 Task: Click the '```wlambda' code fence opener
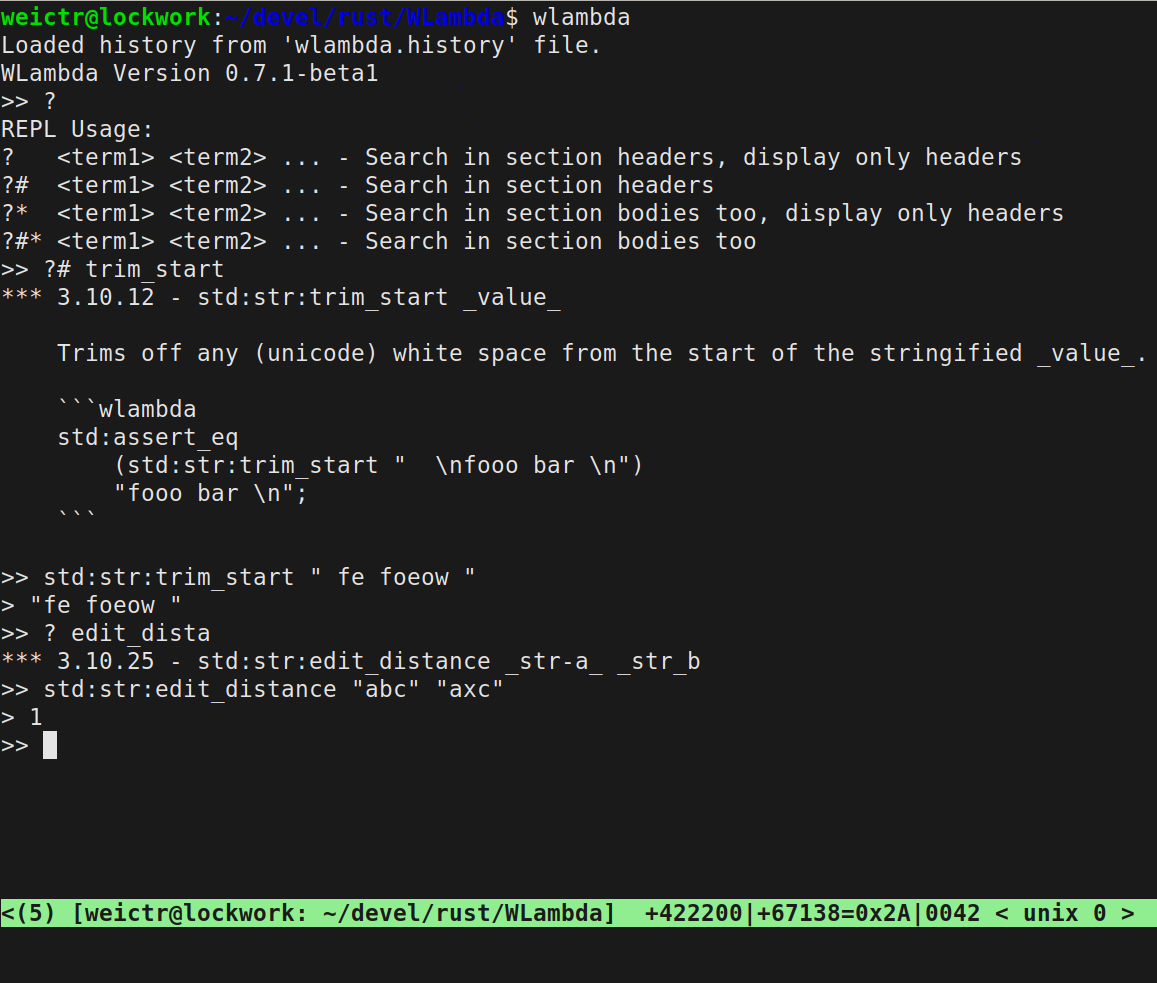point(127,409)
